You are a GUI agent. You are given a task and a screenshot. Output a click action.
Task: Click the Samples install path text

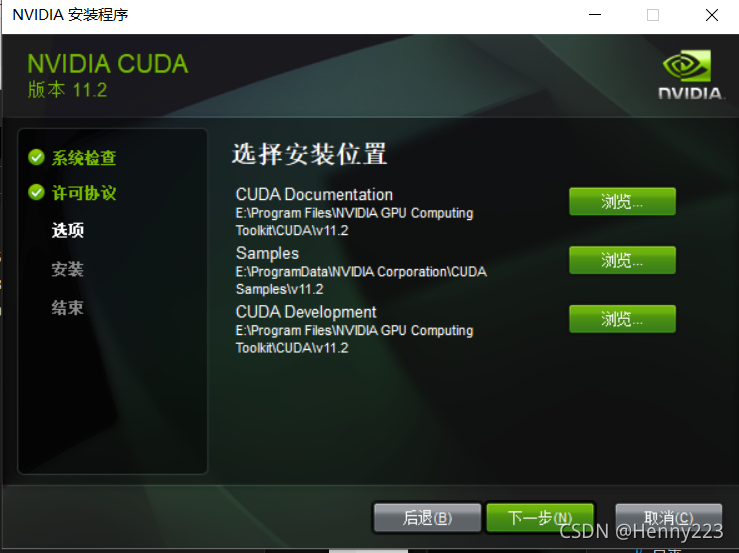coord(361,280)
